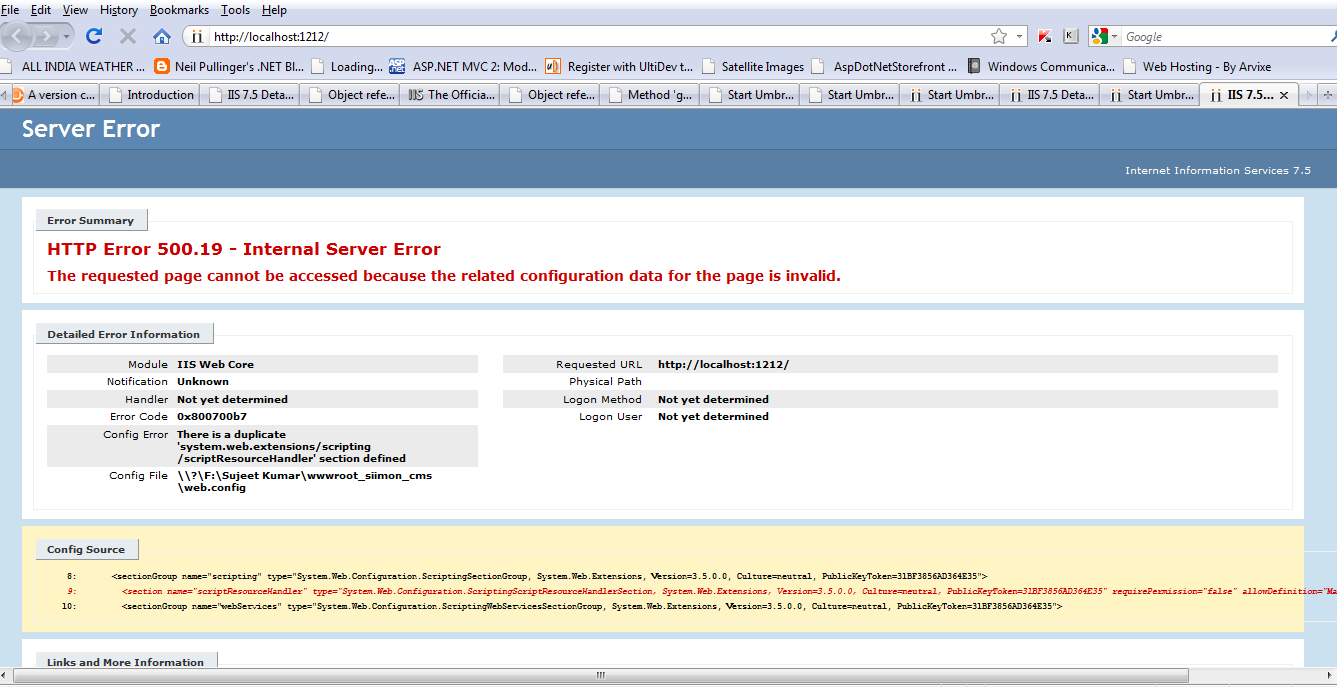Click the page's horizontal scrollbar thumb
The height and width of the screenshot is (687, 1340).
click(600, 676)
